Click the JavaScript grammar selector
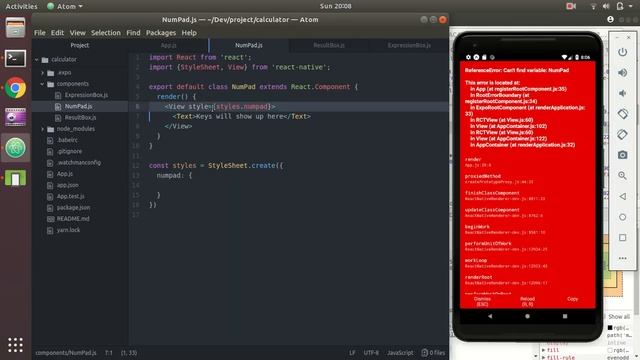 [400, 353]
